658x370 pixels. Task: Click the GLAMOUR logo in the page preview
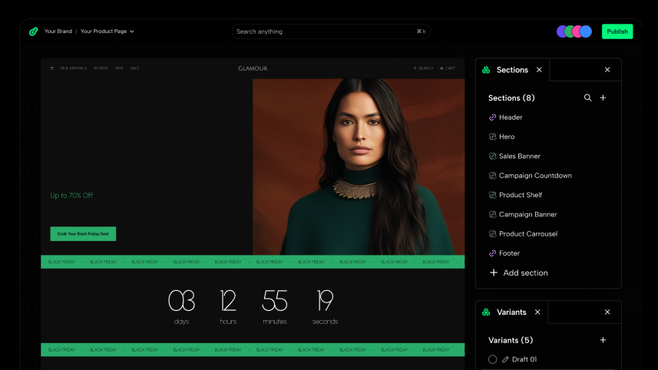point(253,68)
